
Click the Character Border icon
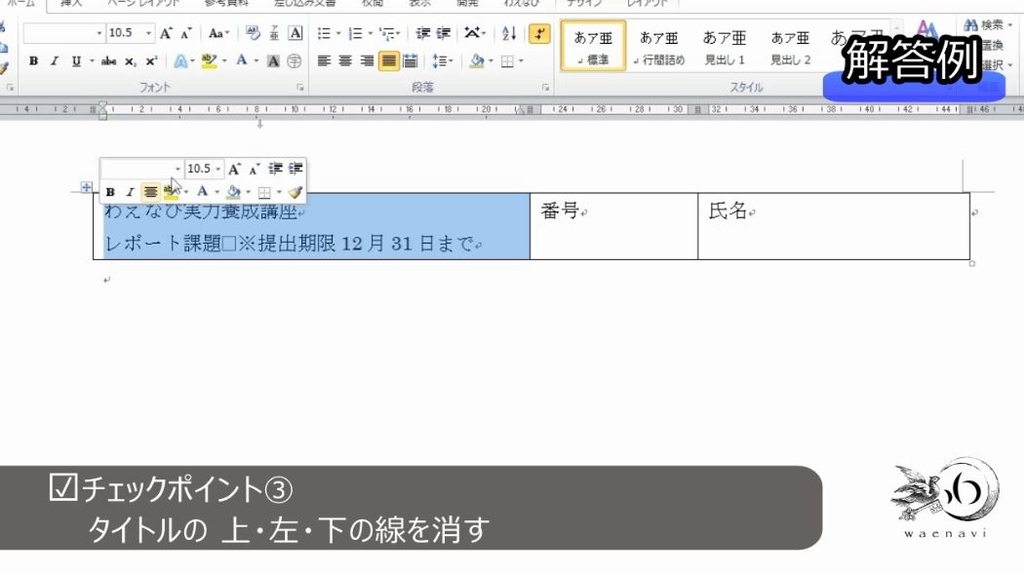coord(295,33)
